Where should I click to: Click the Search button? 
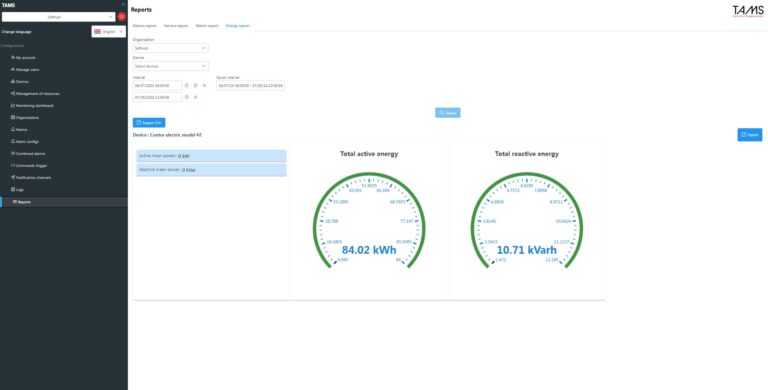click(448, 113)
